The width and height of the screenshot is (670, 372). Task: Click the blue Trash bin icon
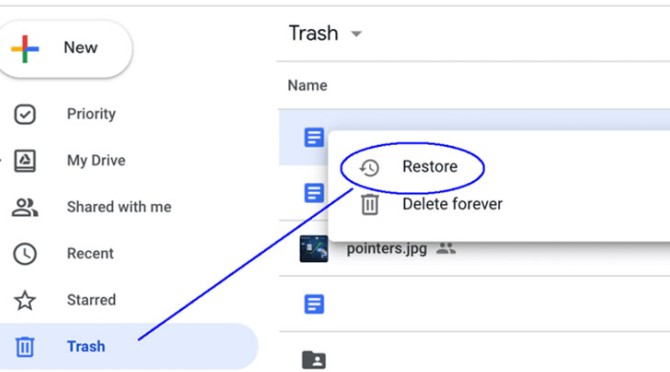pyautogui.click(x=25, y=346)
